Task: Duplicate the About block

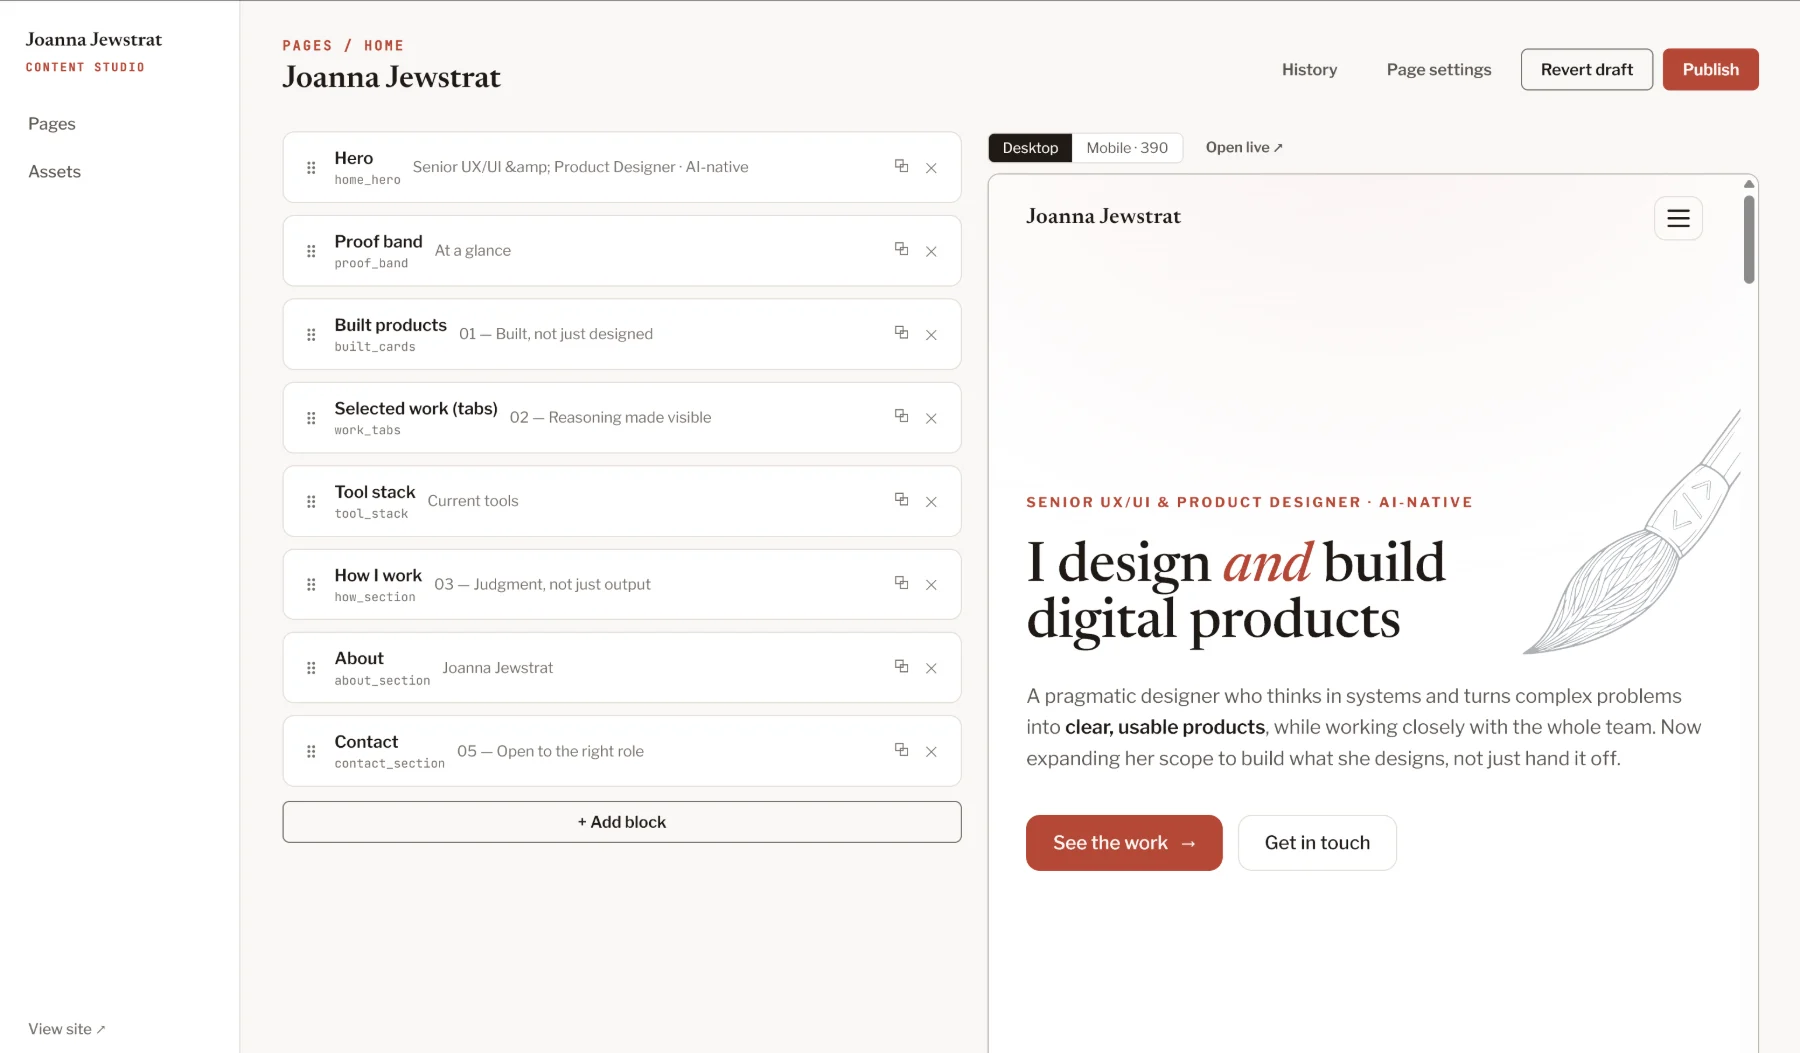Action: (901, 666)
